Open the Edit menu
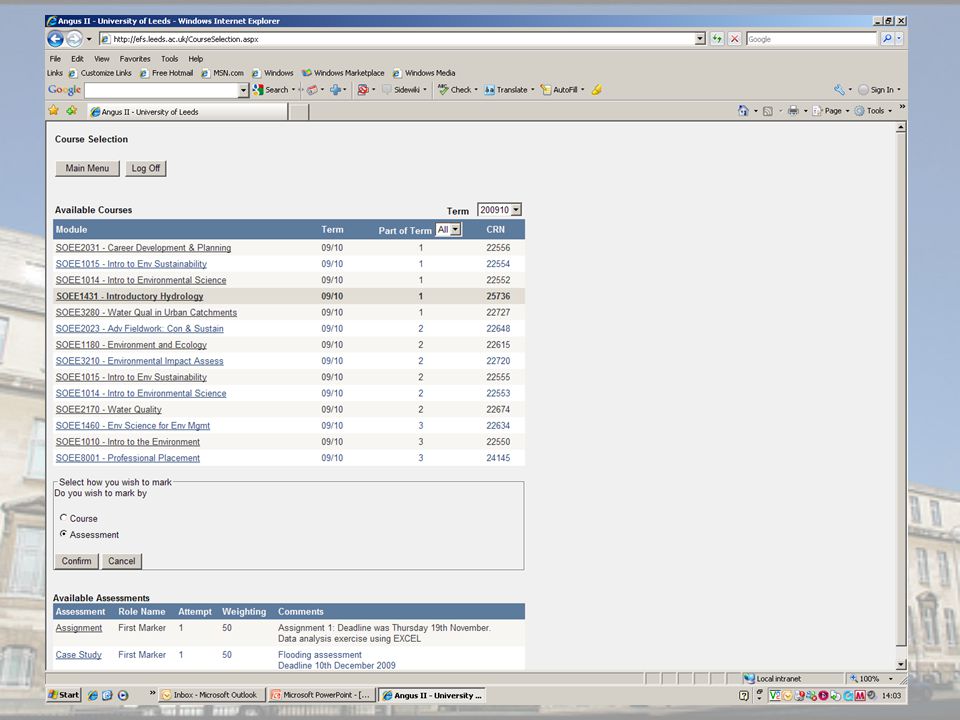 77,59
